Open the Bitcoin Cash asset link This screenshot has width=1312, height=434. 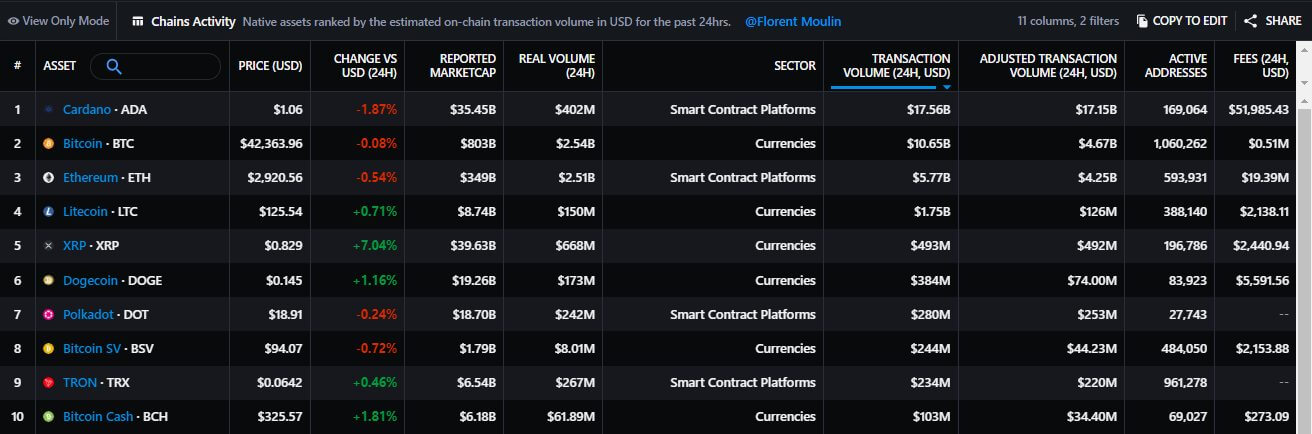click(98, 416)
